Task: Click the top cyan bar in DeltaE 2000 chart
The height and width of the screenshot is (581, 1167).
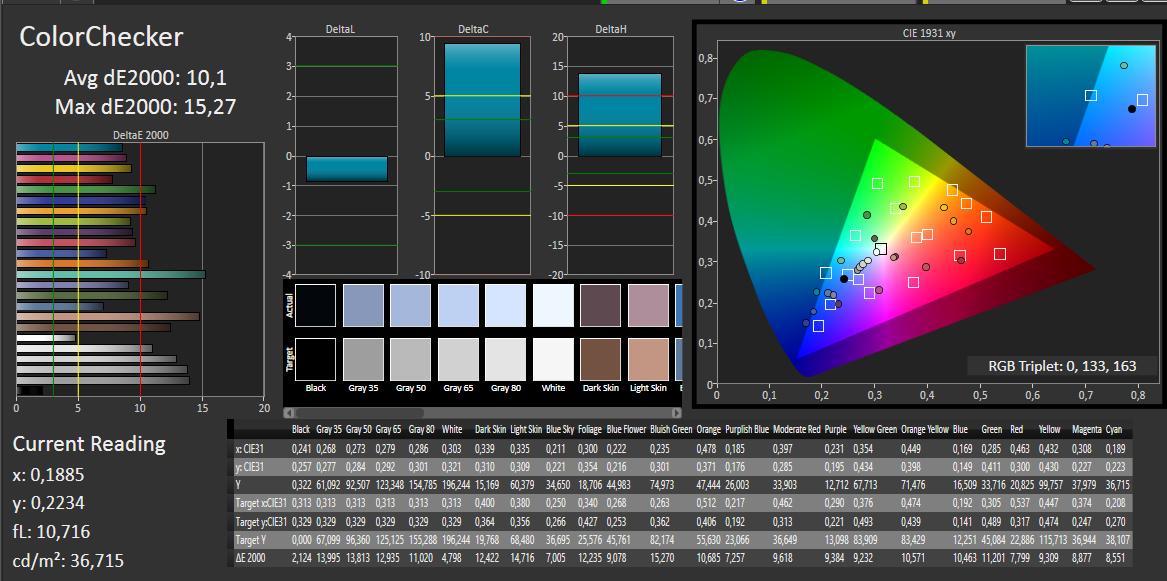Action: pyautogui.click(x=69, y=148)
